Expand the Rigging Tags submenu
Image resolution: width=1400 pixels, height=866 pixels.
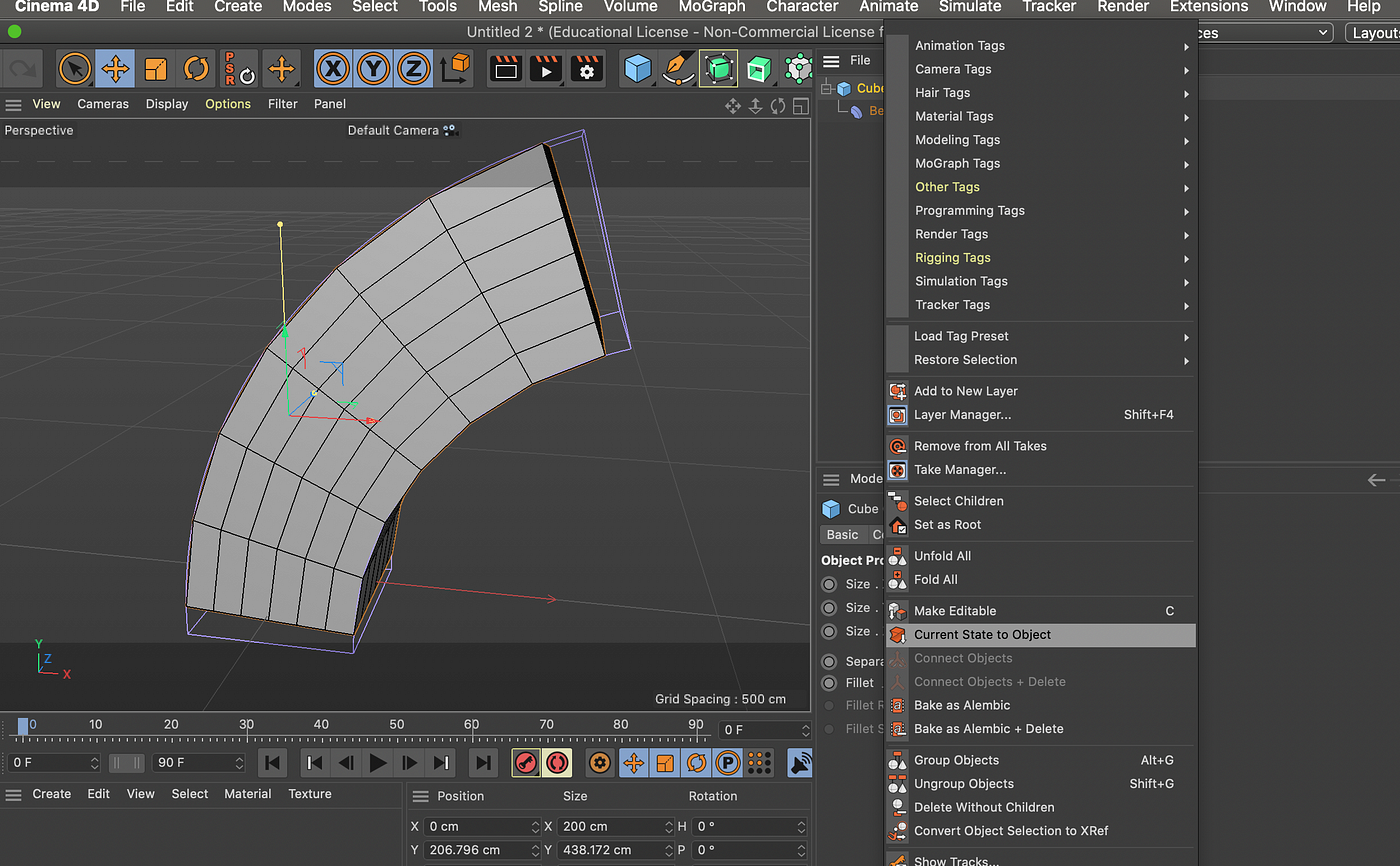(1041, 258)
